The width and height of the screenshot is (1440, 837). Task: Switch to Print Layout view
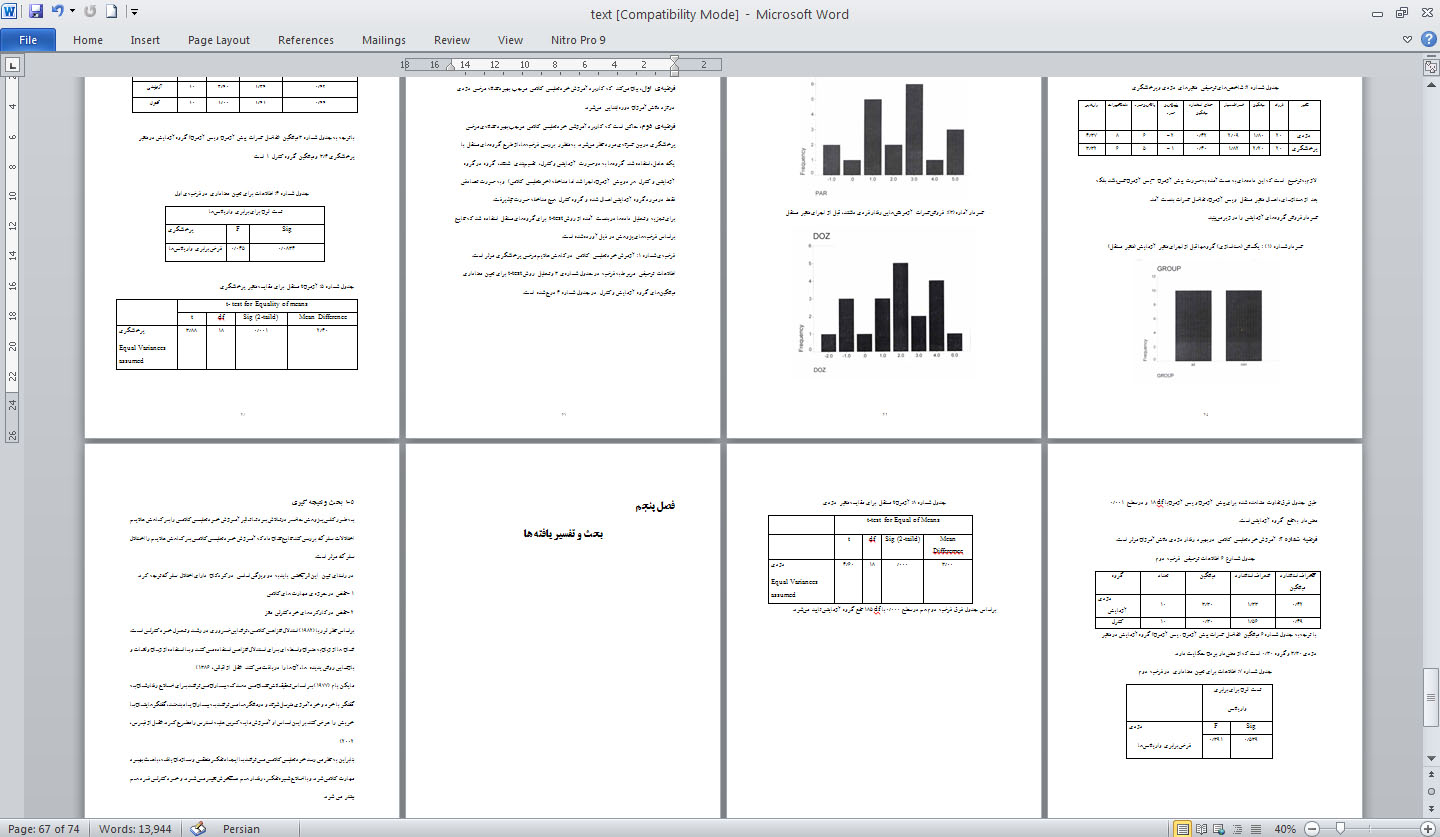[1183, 829]
